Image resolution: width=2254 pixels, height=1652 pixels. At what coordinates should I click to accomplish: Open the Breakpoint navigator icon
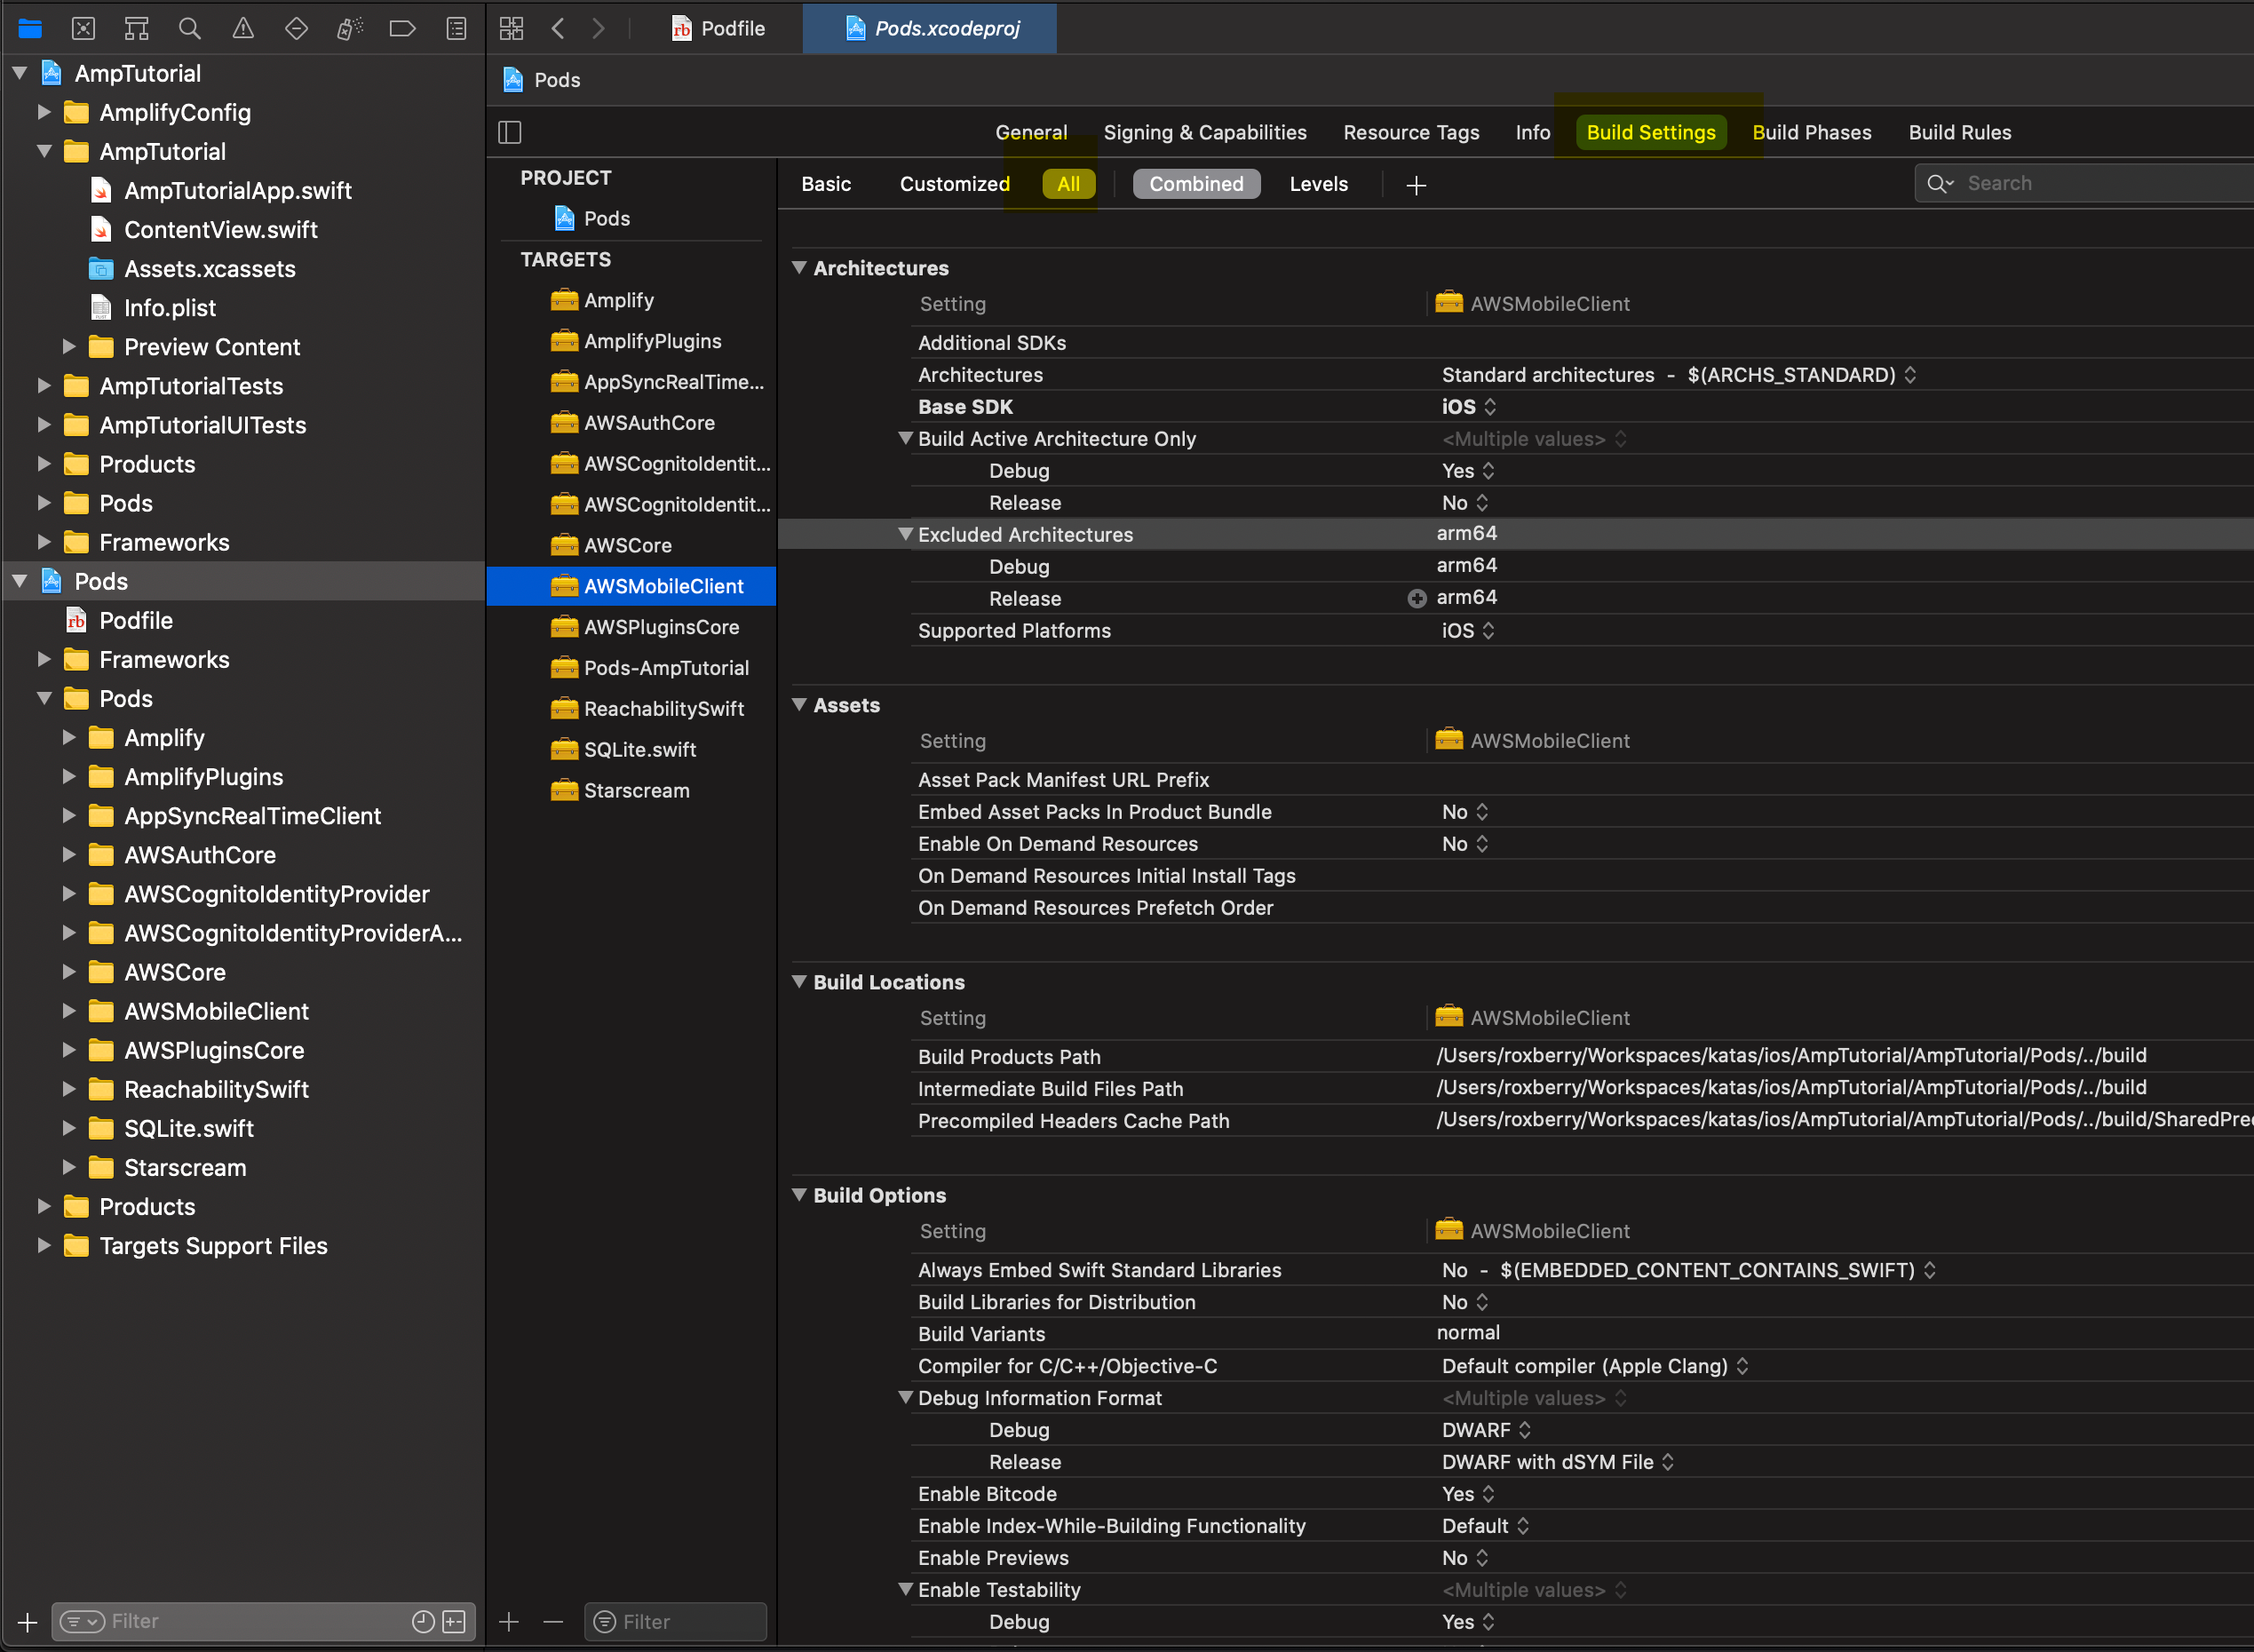[x=402, y=29]
